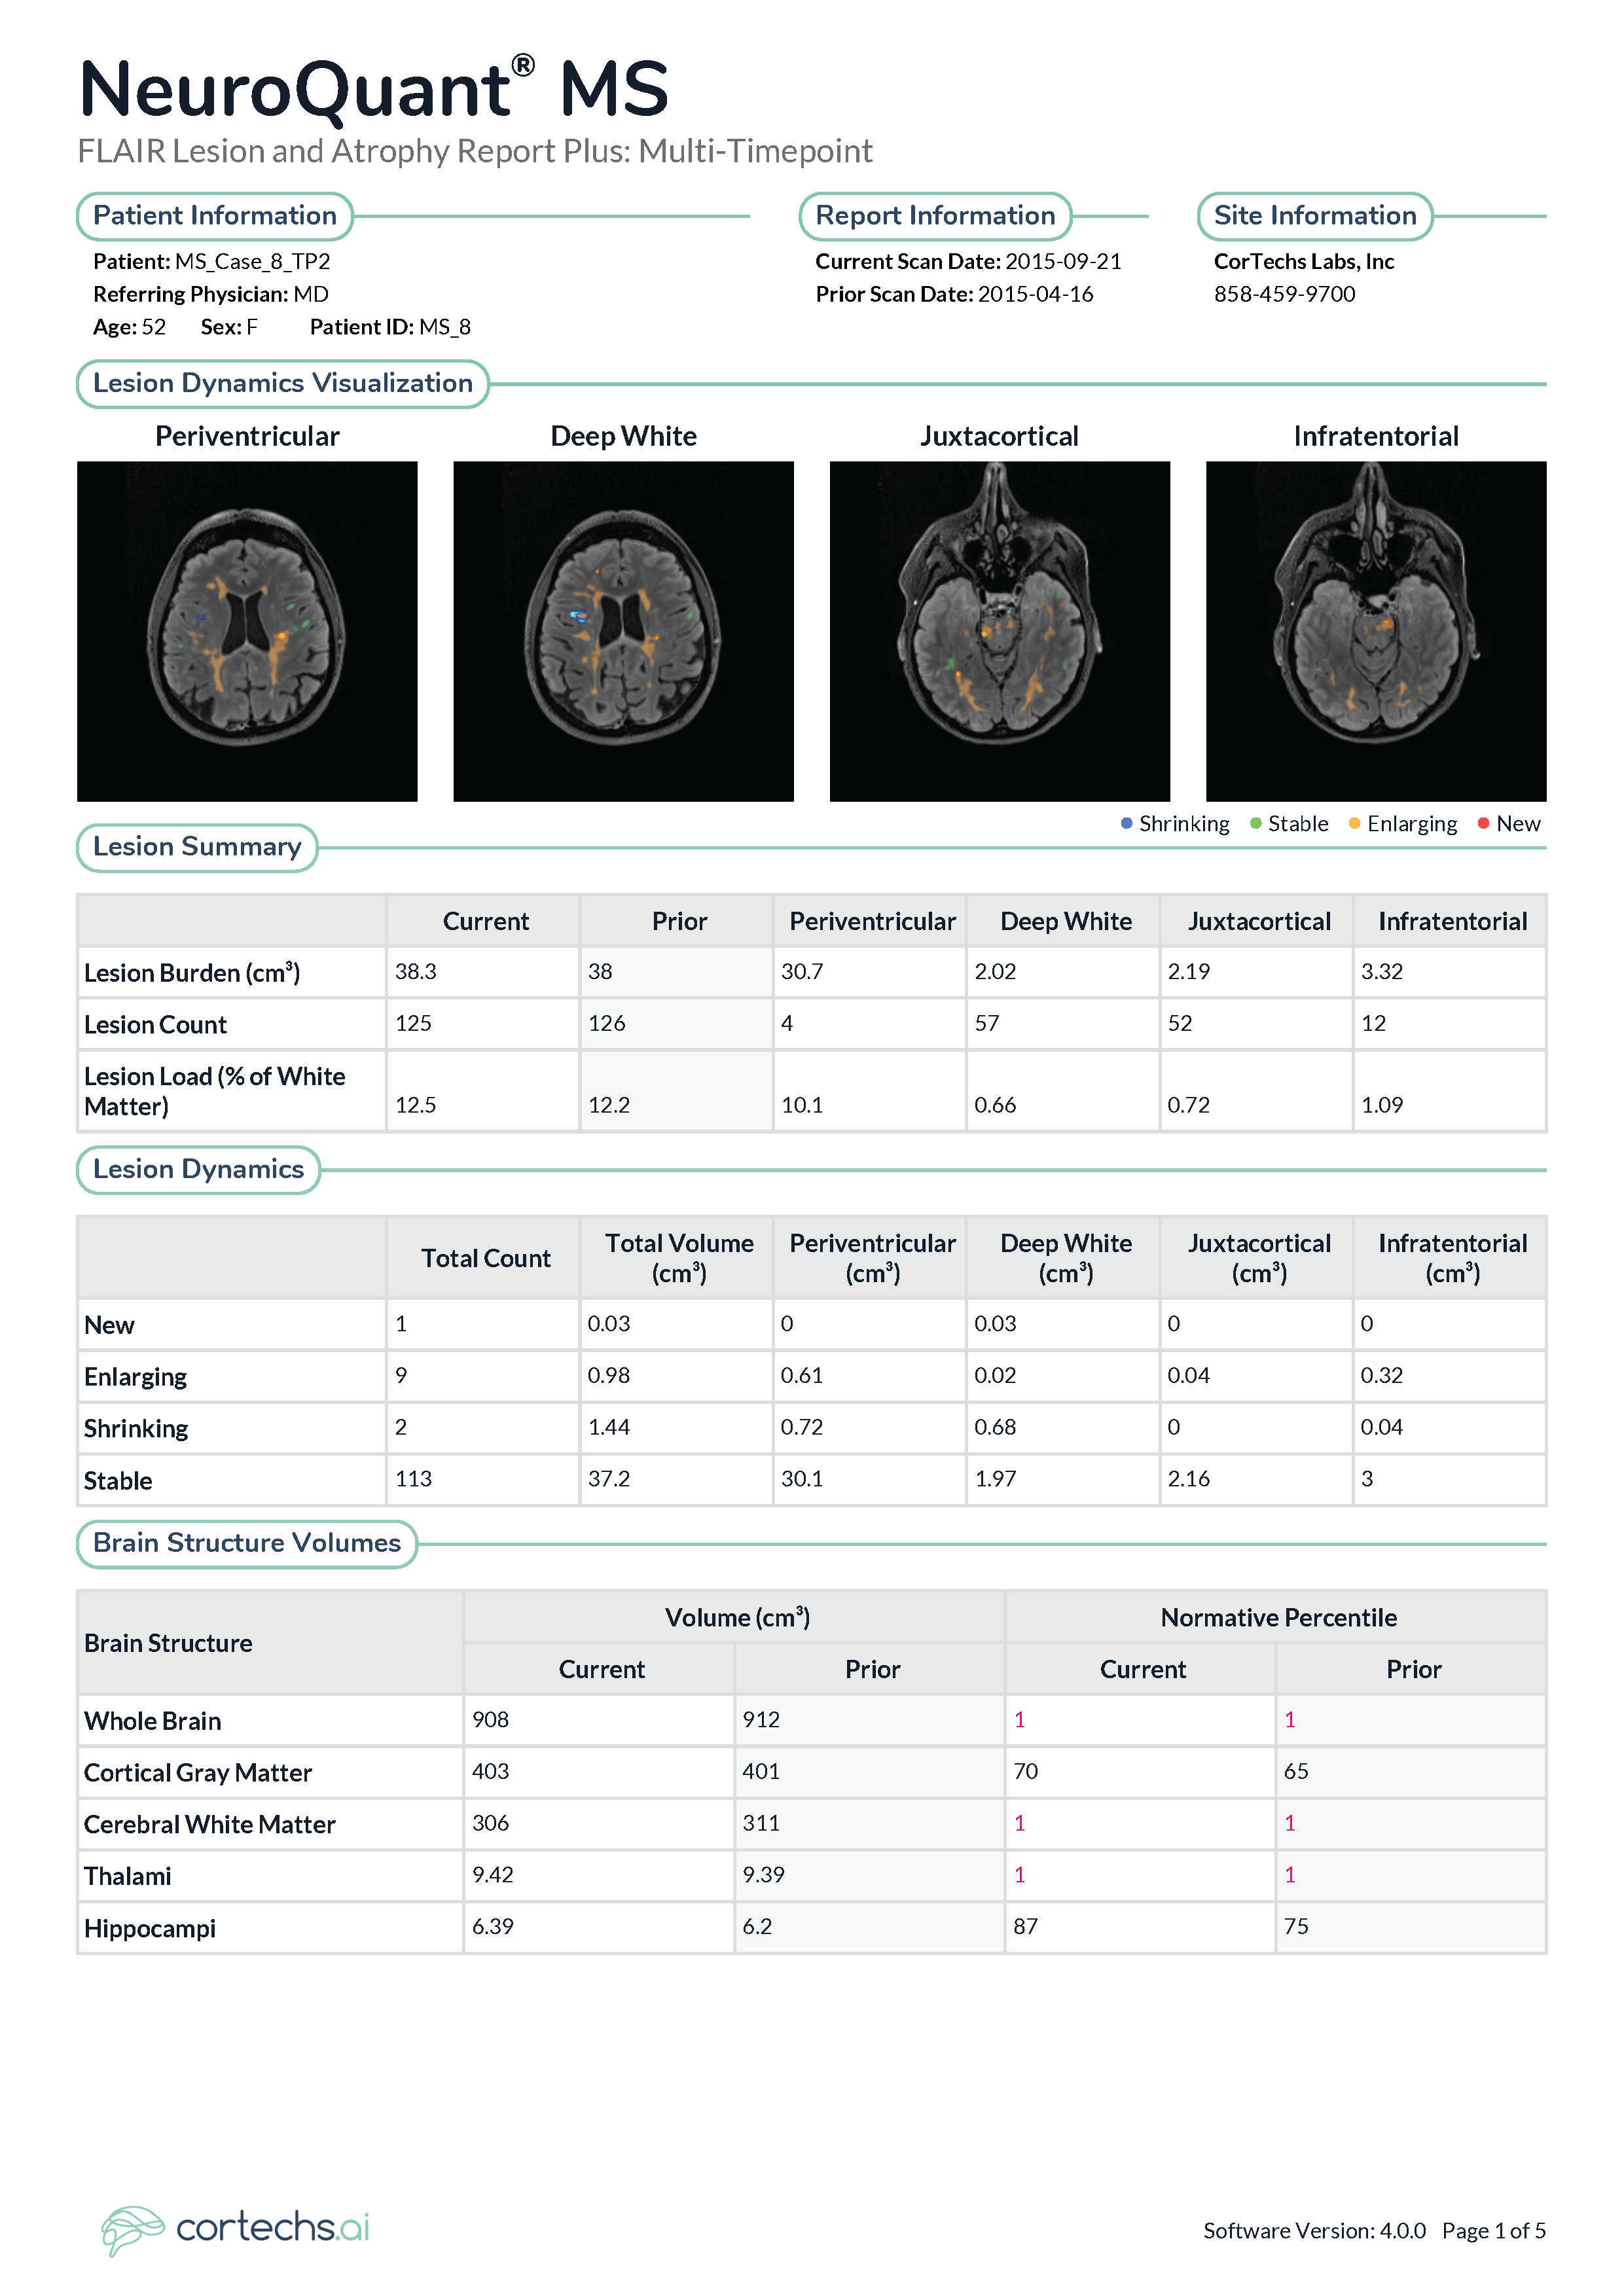Click Hippocampi prior percentile 75
This screenshot has height=2296, width=1624.
click(1296, 1928)
